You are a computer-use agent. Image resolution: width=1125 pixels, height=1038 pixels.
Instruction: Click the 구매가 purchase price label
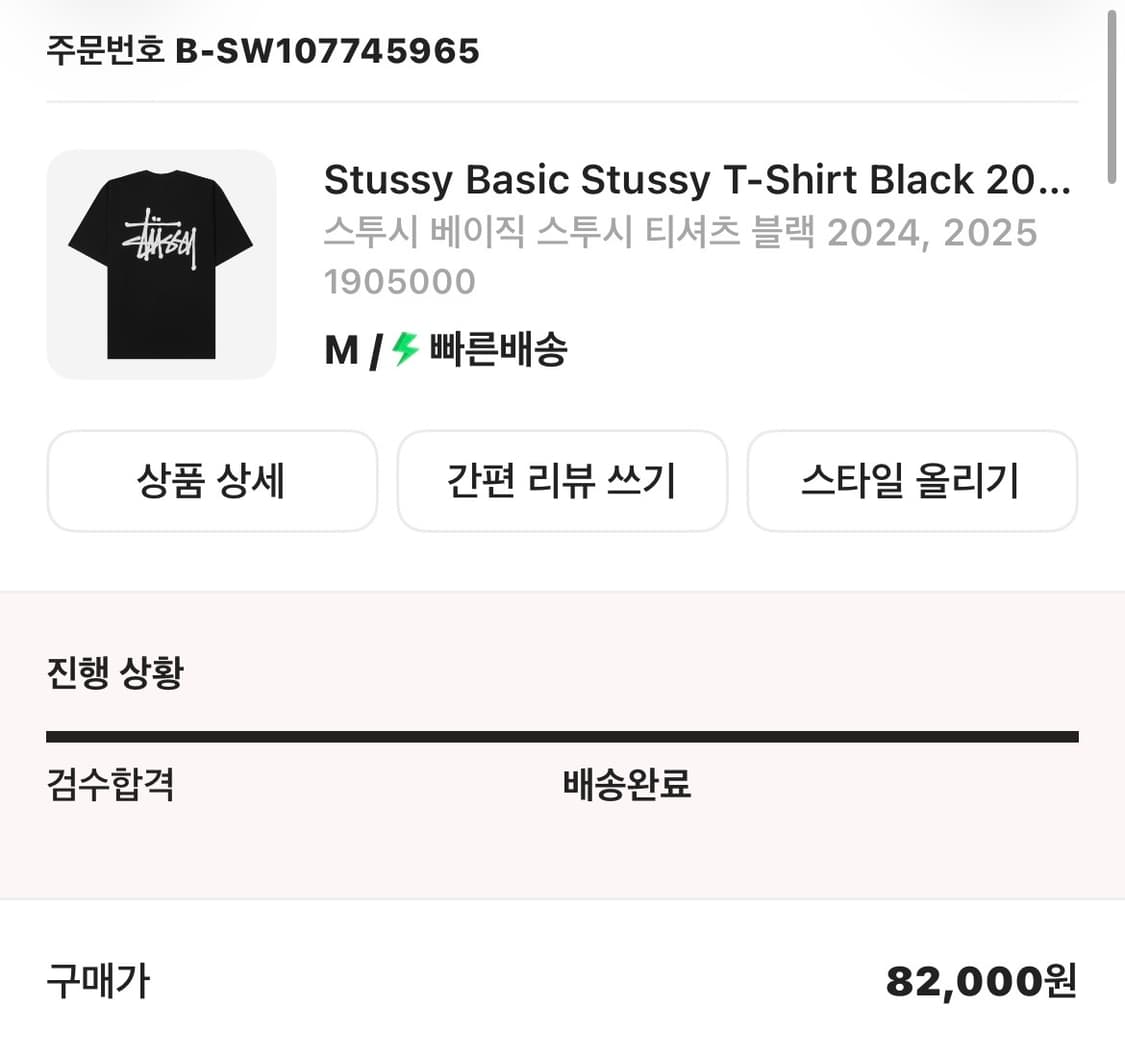[97, 982]
